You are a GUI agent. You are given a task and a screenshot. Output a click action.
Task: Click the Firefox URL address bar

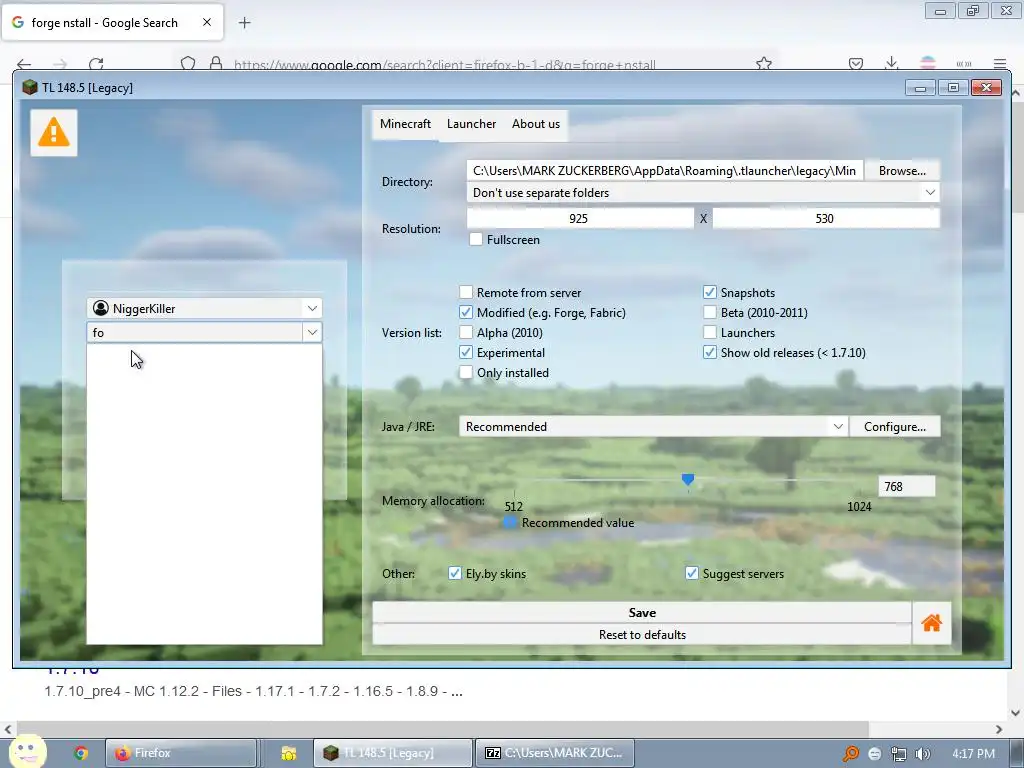tap(477, 64)
